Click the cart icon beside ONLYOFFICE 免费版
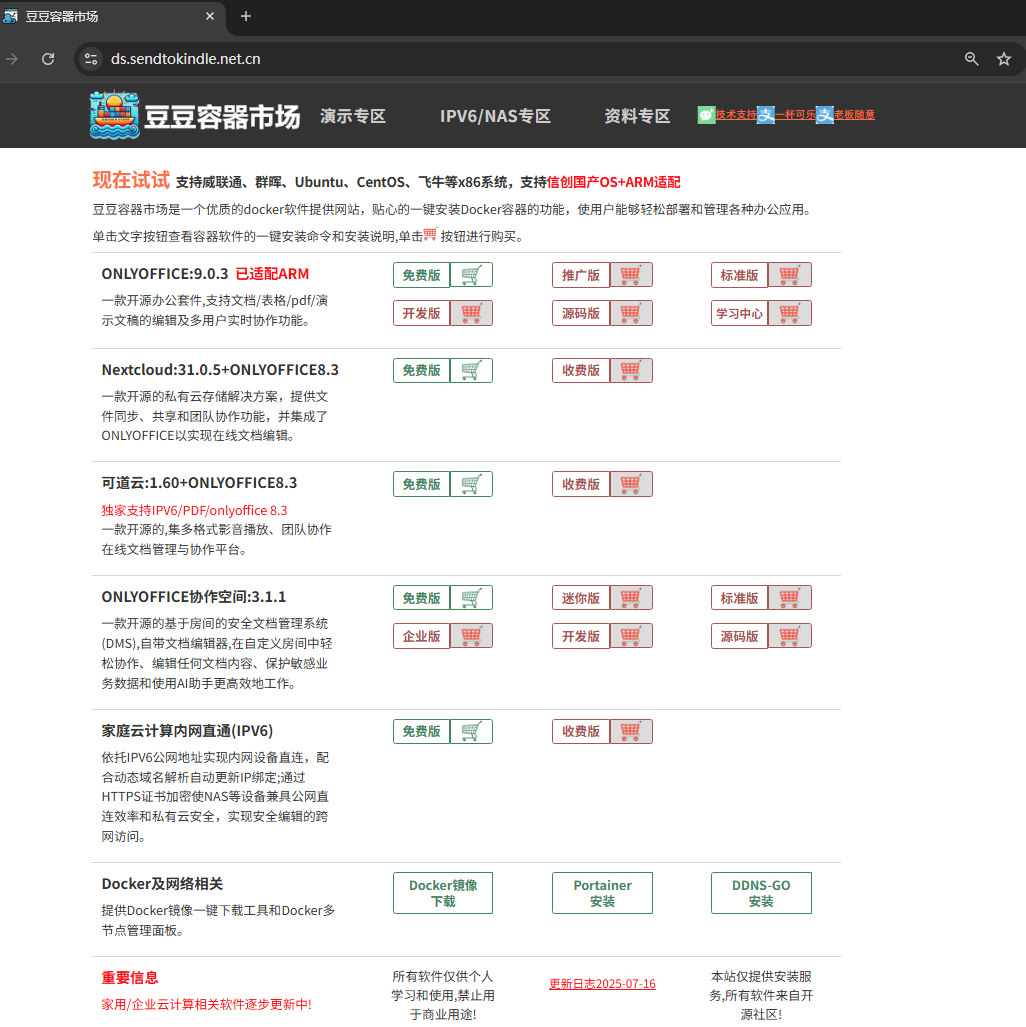This screenshot has height=1027, width=1026. click(471, 275)
